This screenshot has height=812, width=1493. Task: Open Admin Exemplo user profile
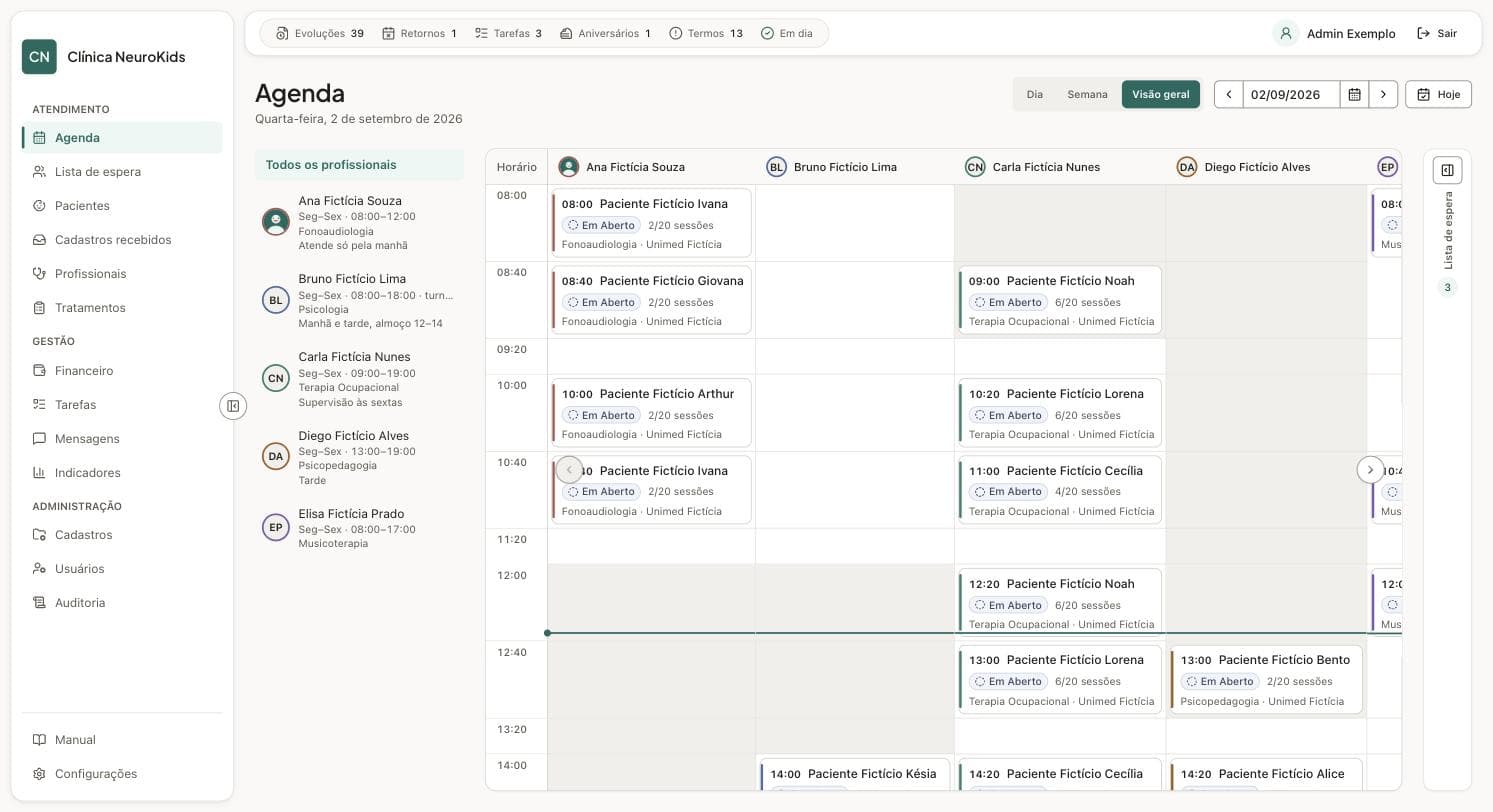pyautogui.click(x=1334, y=33)
